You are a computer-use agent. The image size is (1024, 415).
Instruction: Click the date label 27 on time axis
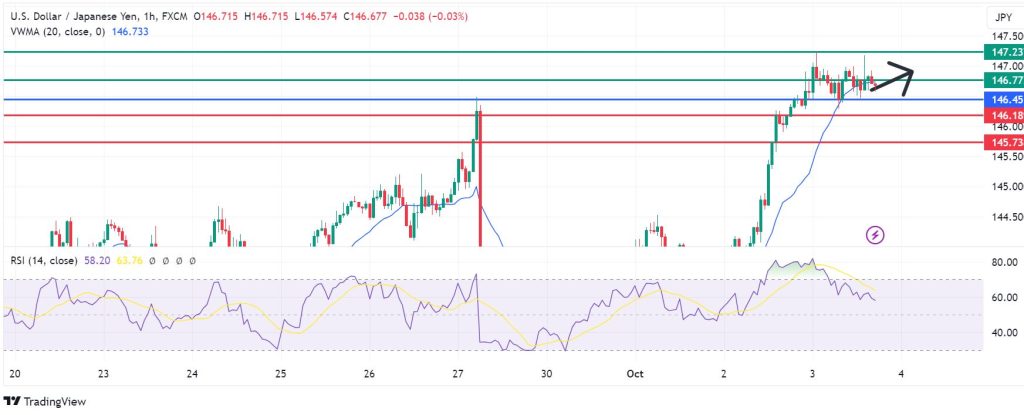(457, 374)
